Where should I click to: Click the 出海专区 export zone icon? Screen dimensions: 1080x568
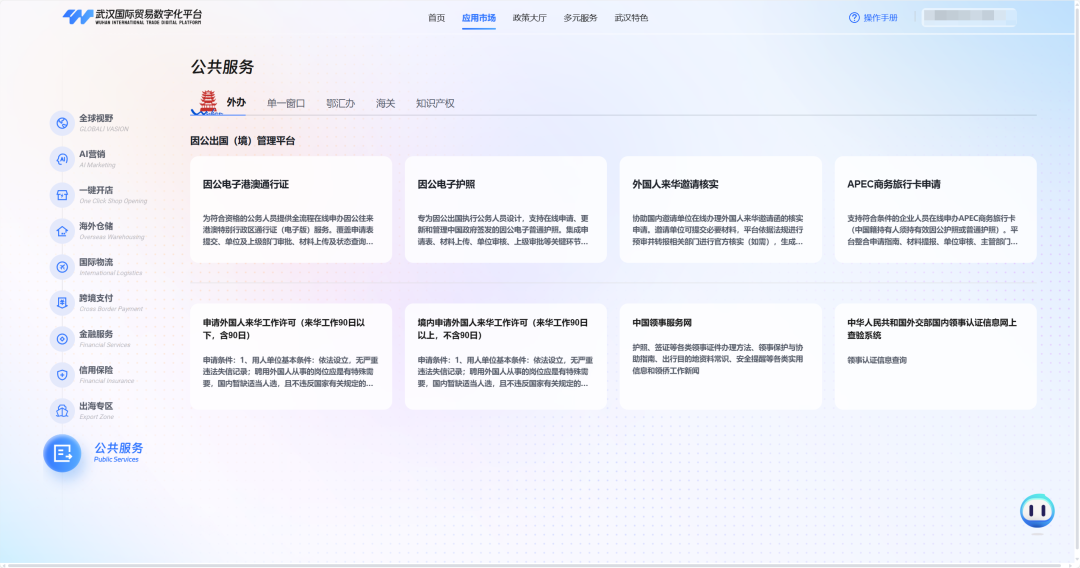tap(62, 411)
